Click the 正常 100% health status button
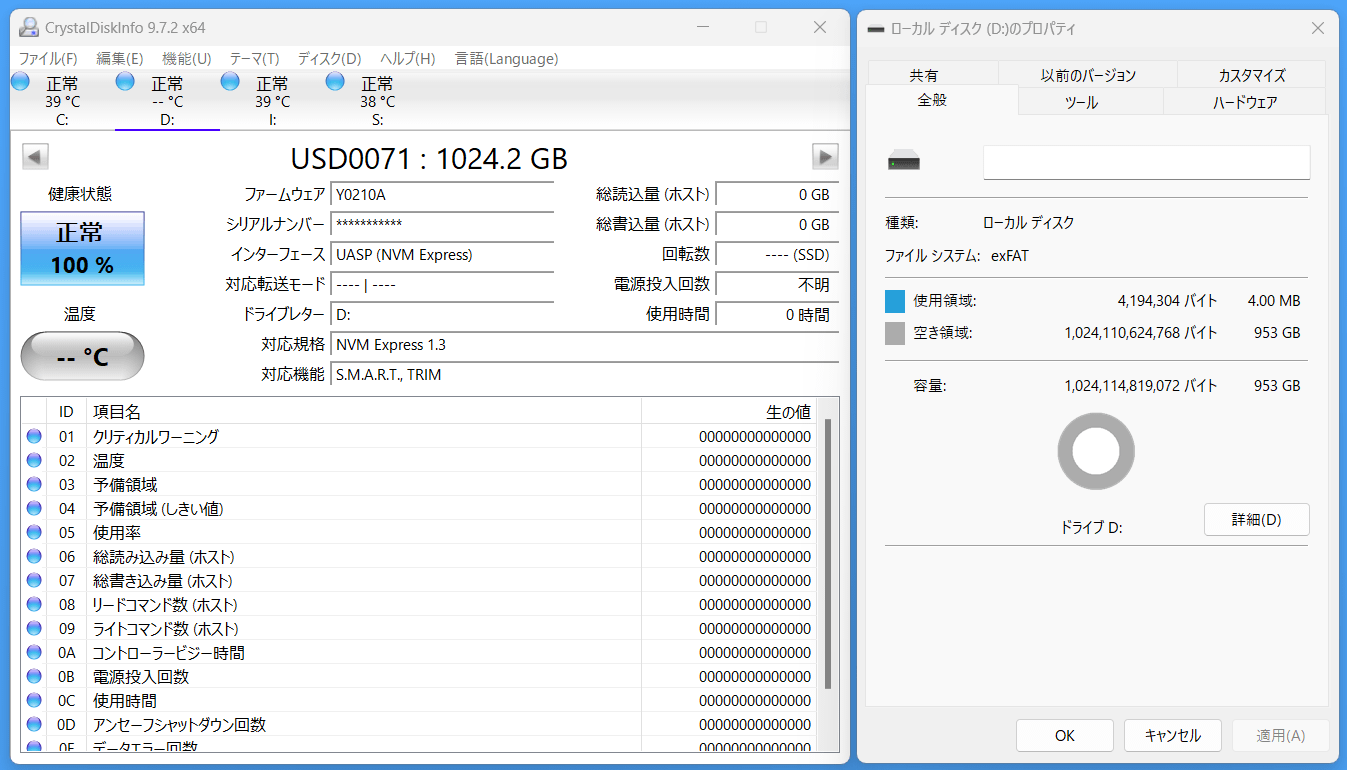This screenshot has height=770, width=1347. click(x=82, y=248)
